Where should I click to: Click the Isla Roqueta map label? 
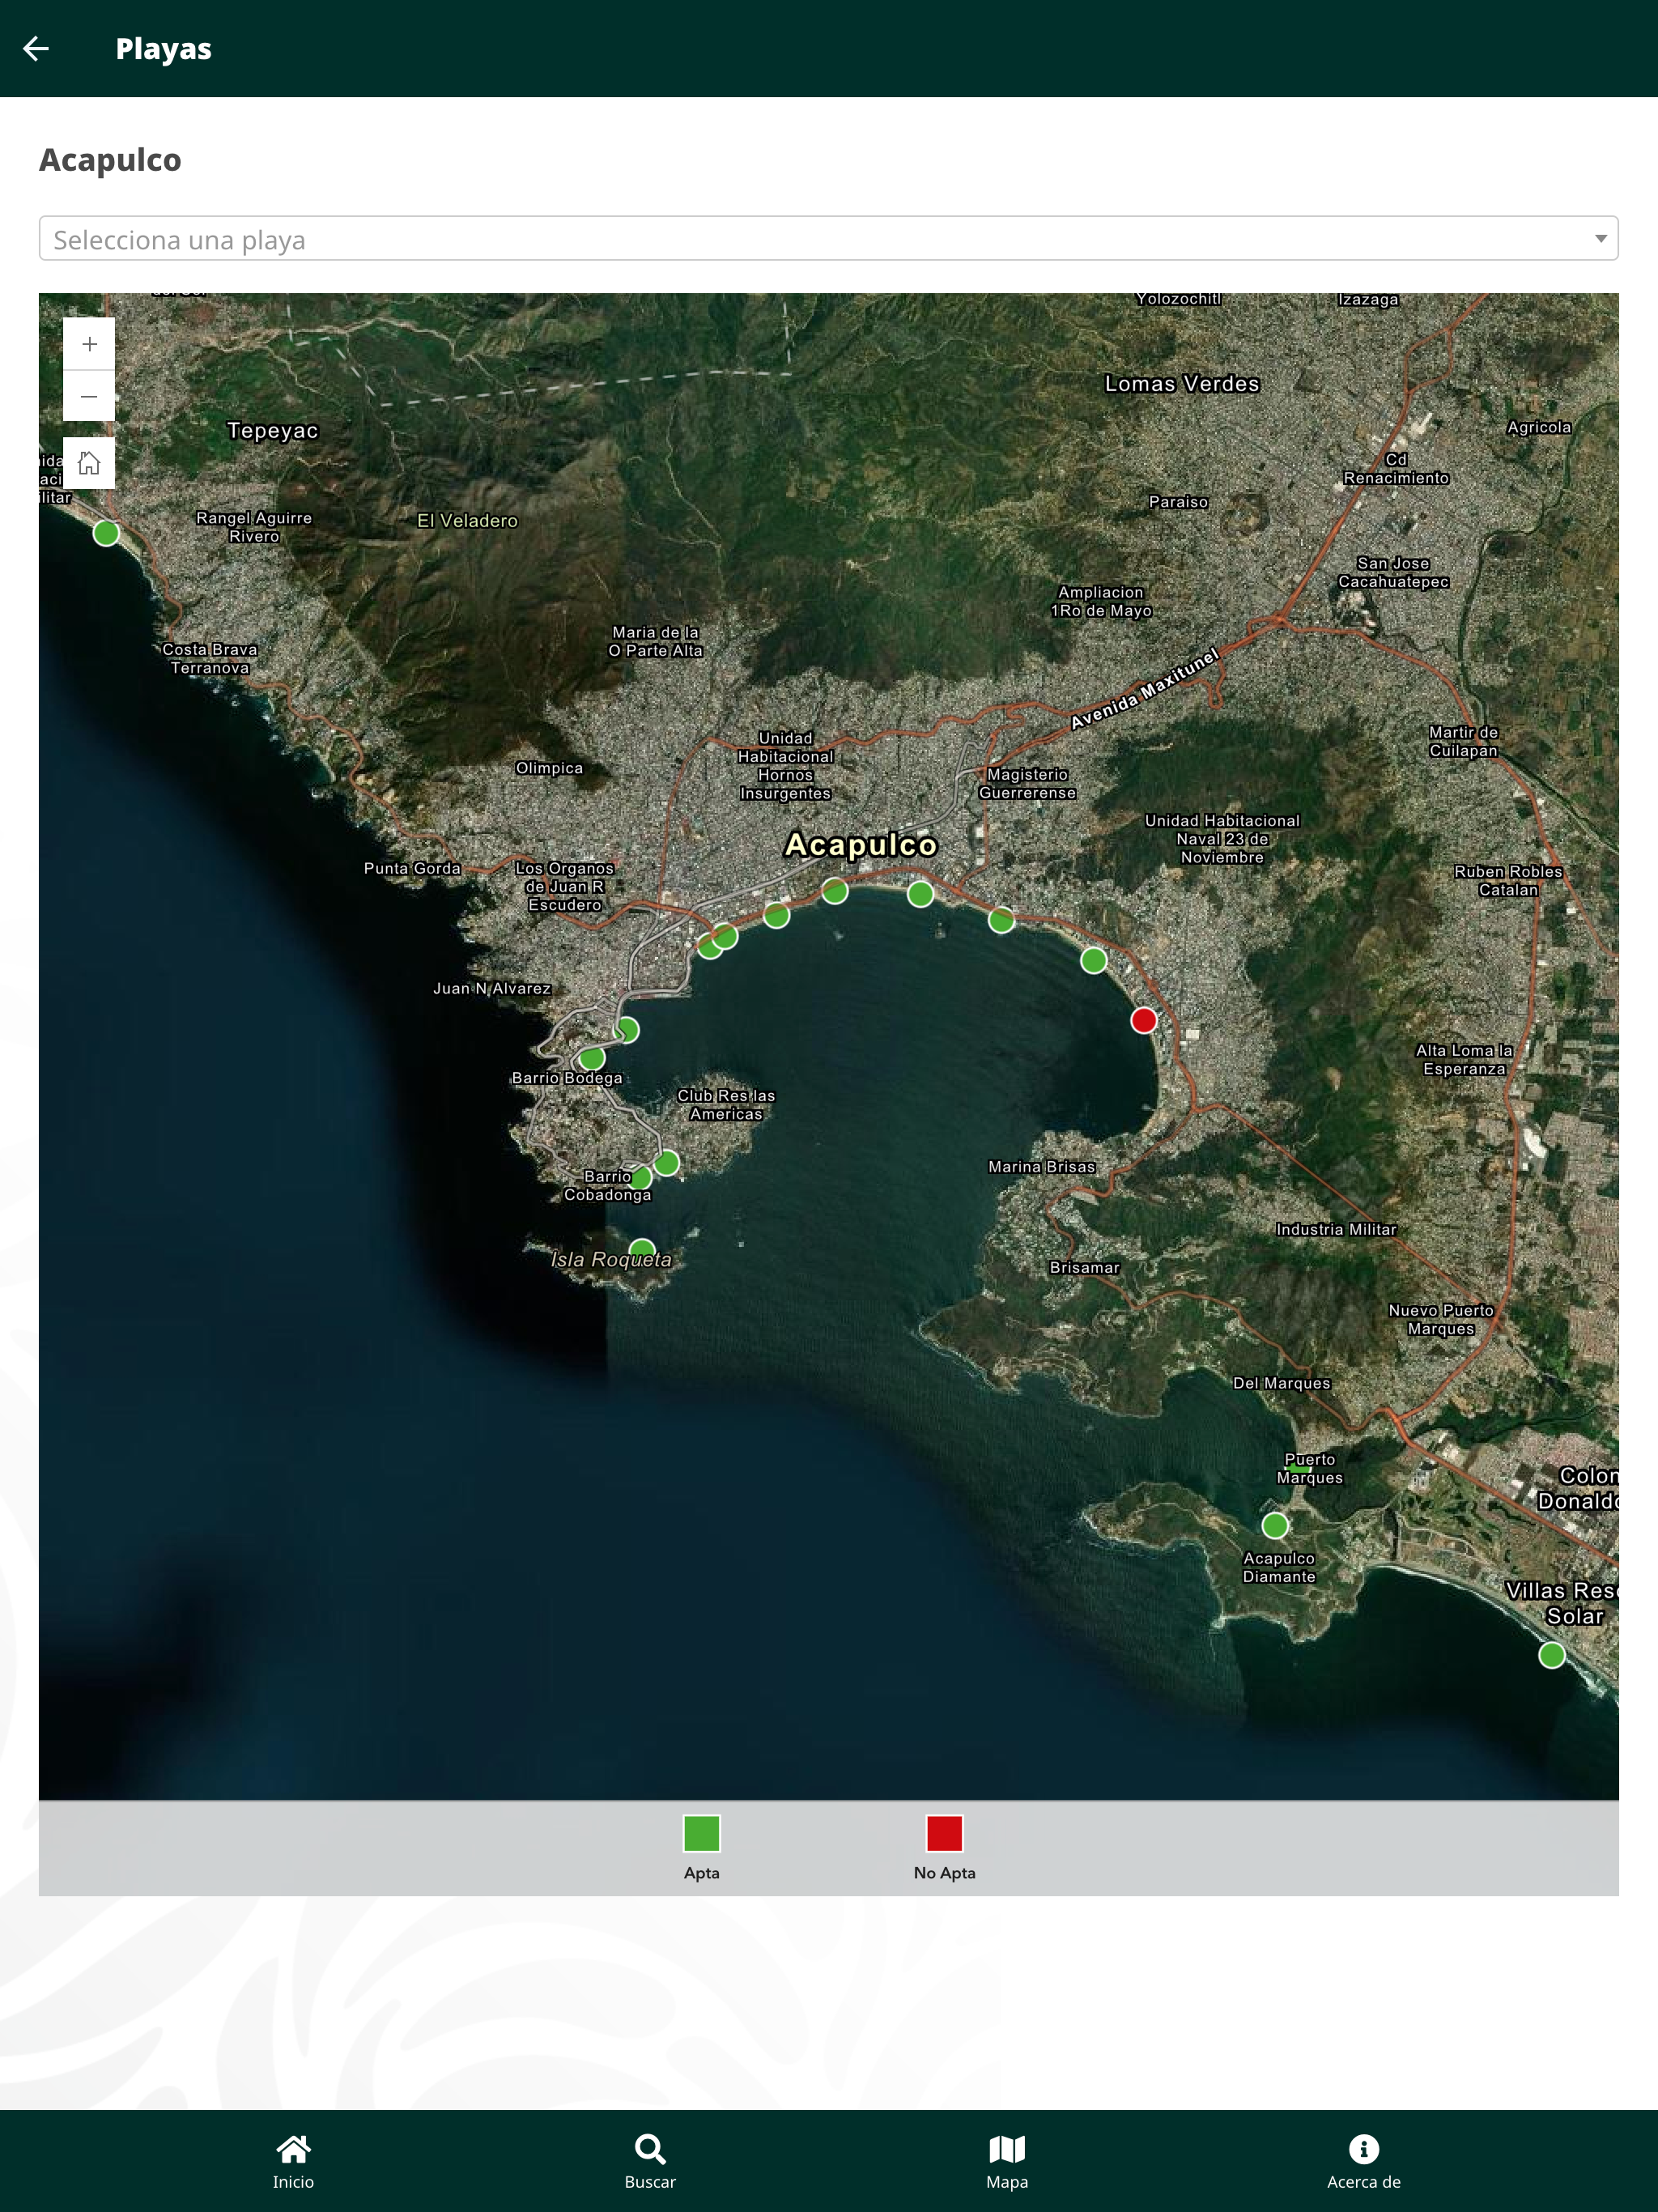click(x=611, y=1260)
